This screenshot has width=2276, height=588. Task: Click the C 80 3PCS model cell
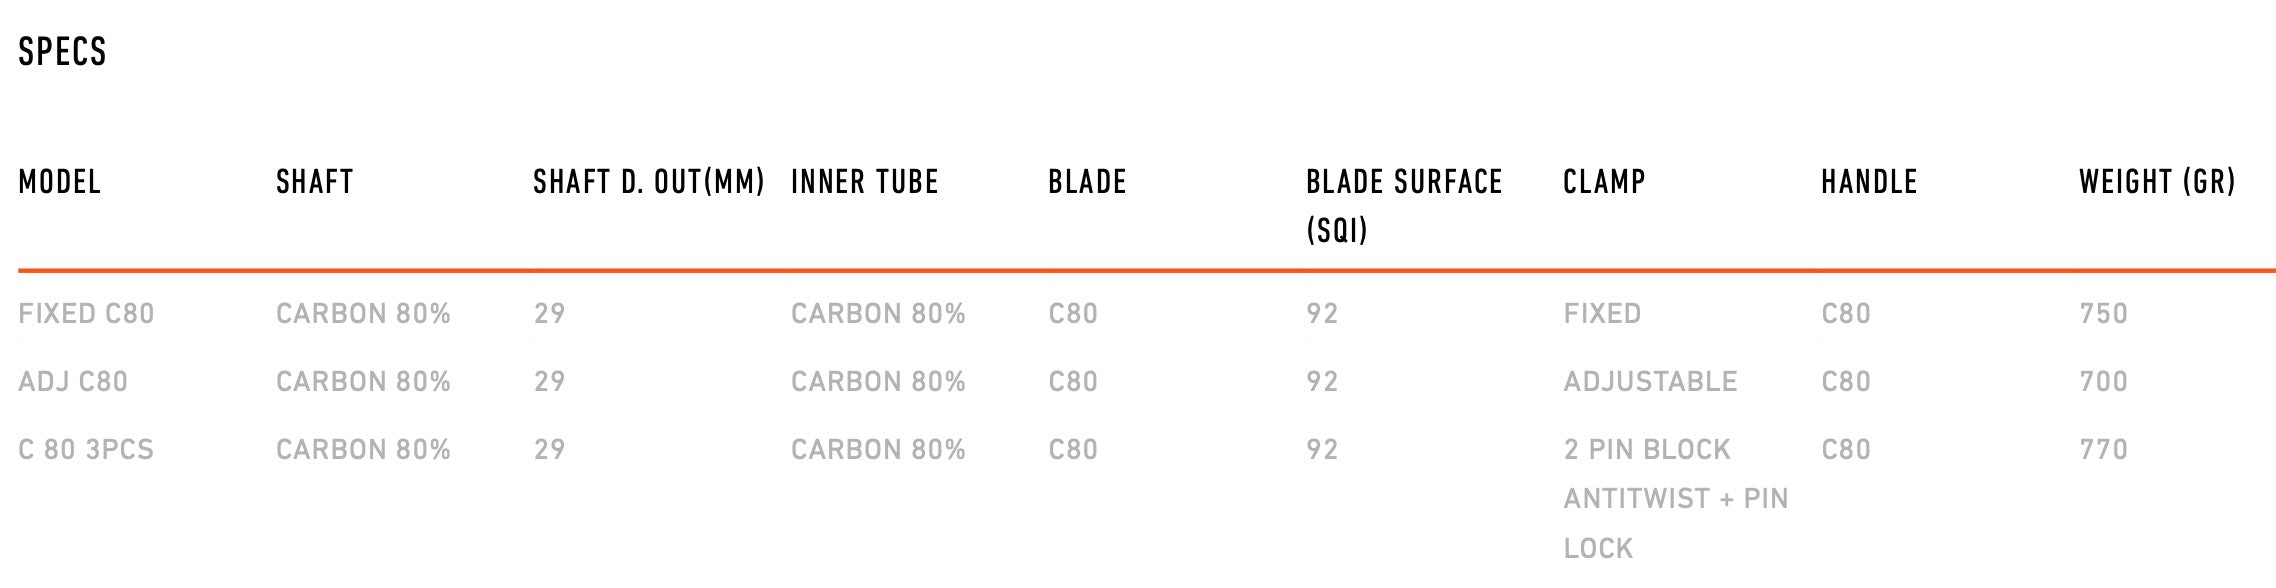pos(86,449)
